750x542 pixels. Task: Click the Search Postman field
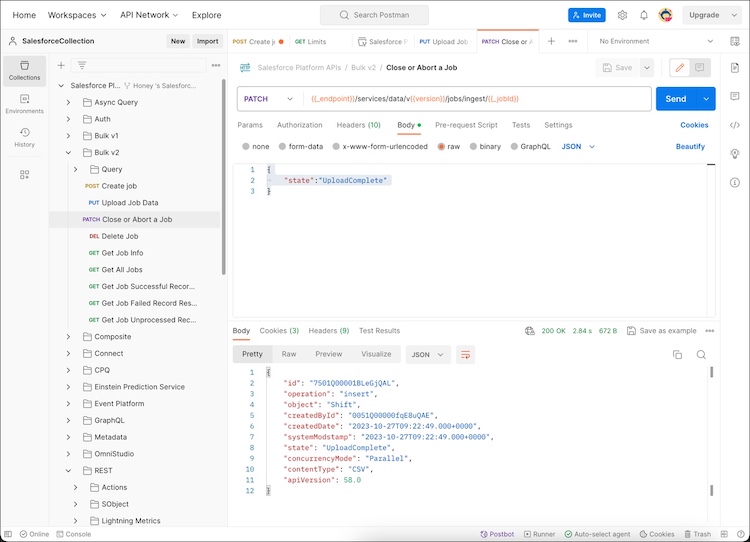pyautogui.click(x=375, y=15)
